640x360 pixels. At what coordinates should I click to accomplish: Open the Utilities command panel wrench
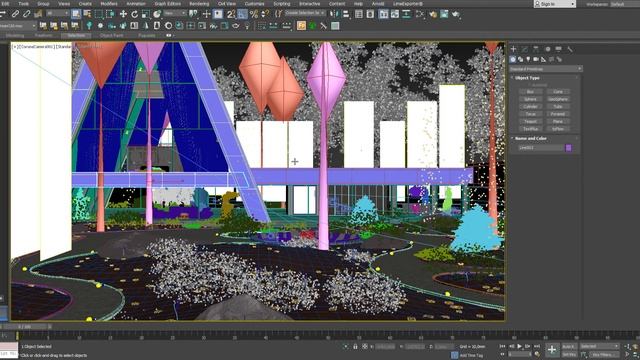[570, 49]
